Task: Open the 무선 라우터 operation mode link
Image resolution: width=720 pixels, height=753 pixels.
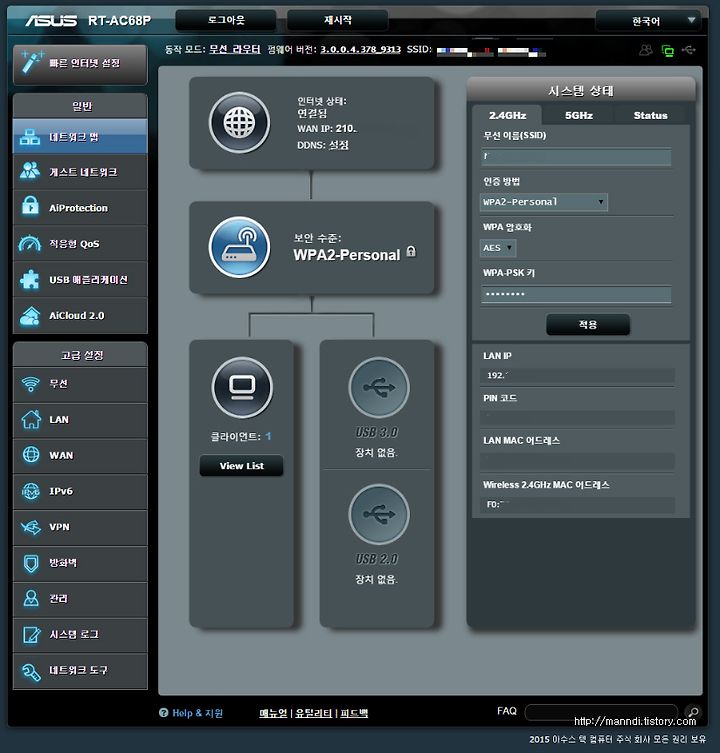Action: (x=235, y=49)
